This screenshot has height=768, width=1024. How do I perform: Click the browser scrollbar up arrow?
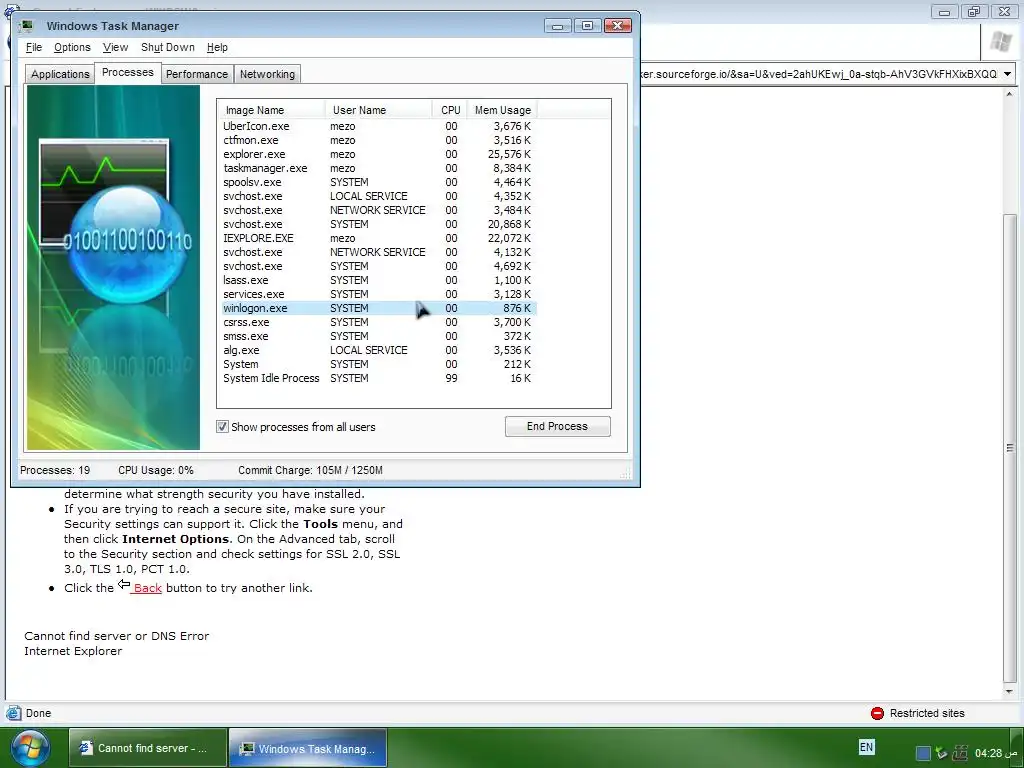[1010, 94]
